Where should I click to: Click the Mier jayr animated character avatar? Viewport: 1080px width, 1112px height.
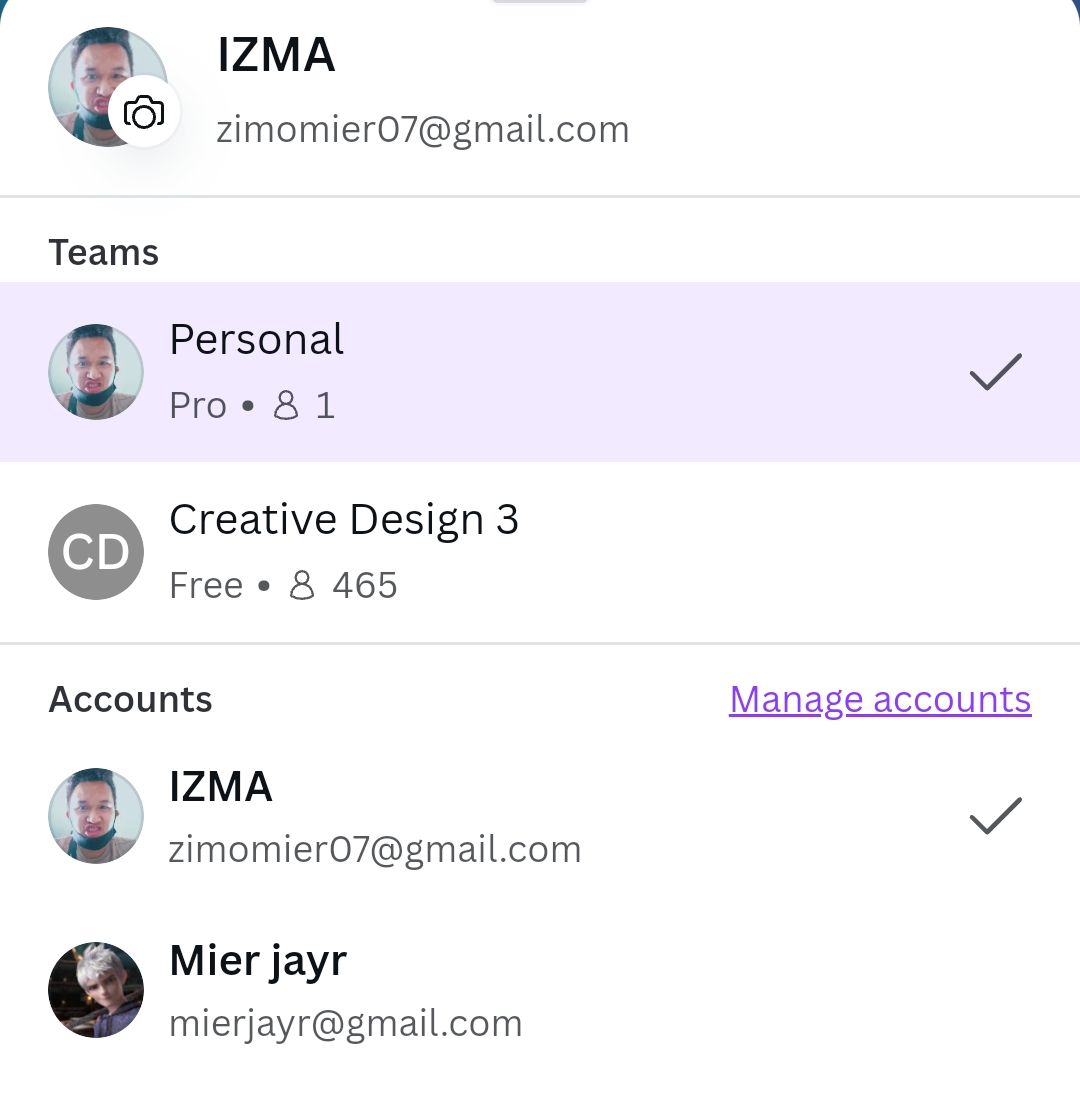coord(96,990)
